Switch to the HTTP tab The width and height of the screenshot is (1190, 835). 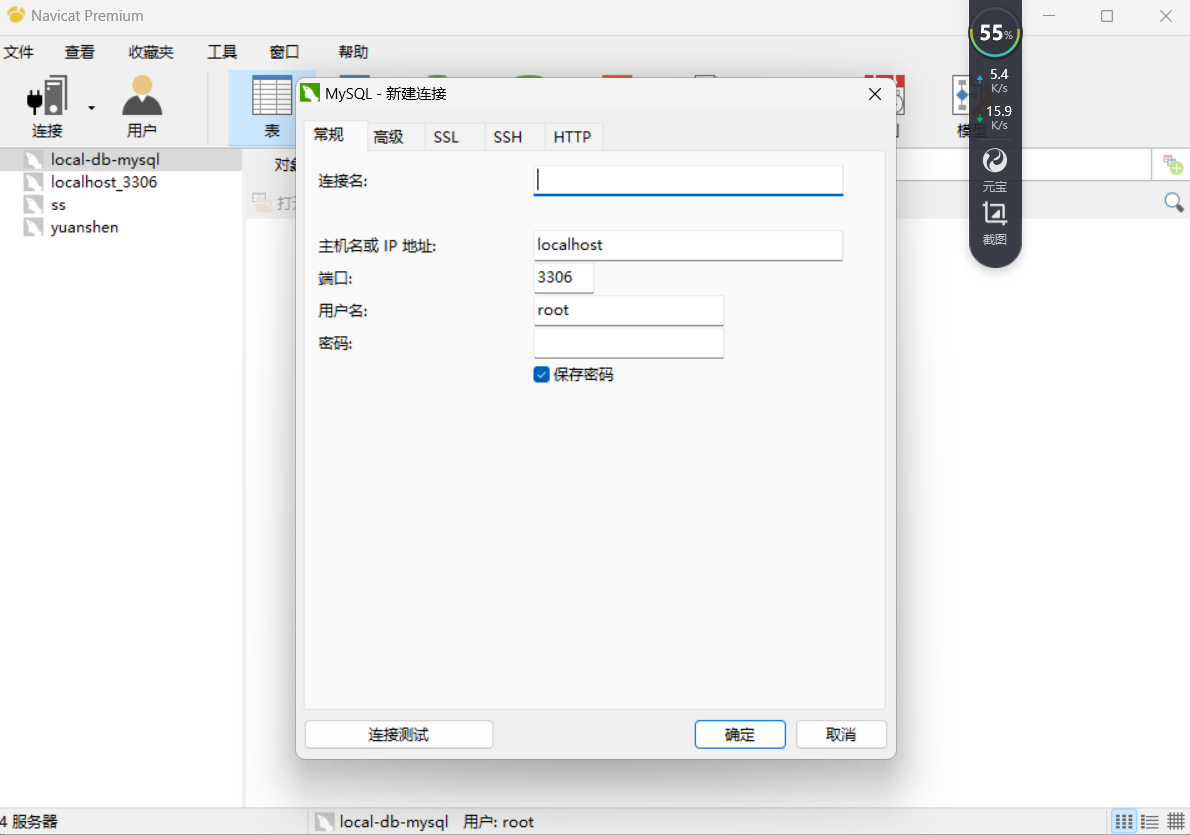click(572, 137)
